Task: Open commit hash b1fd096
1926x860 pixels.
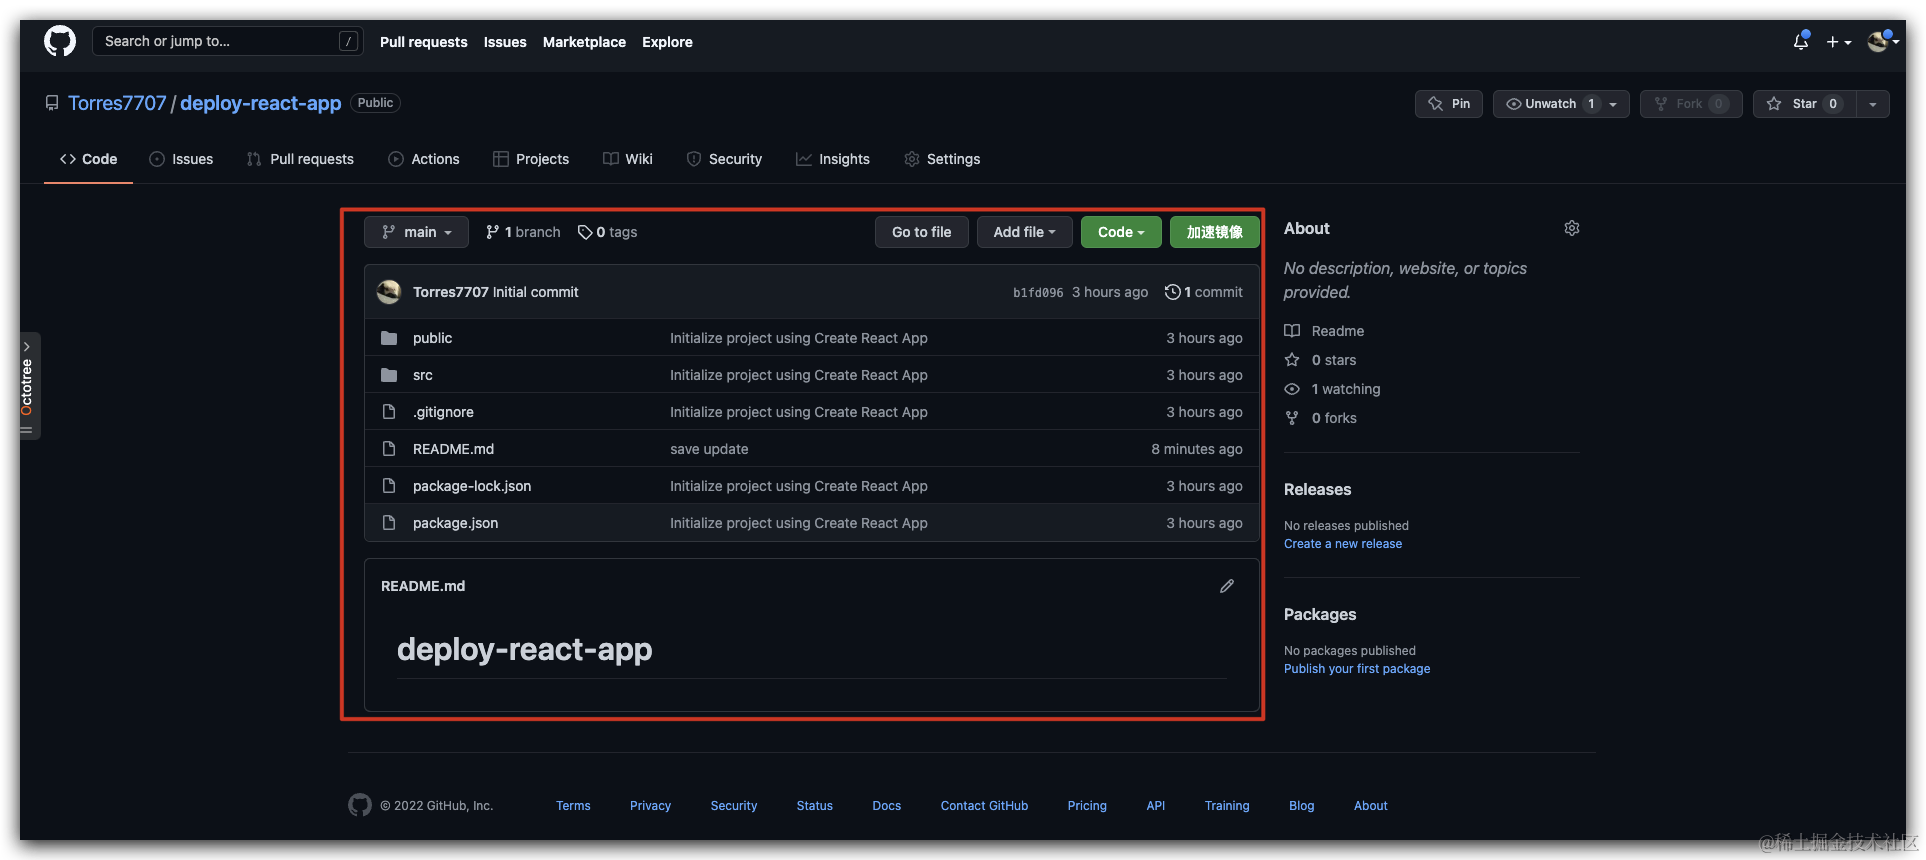Action: point(1038,293)
